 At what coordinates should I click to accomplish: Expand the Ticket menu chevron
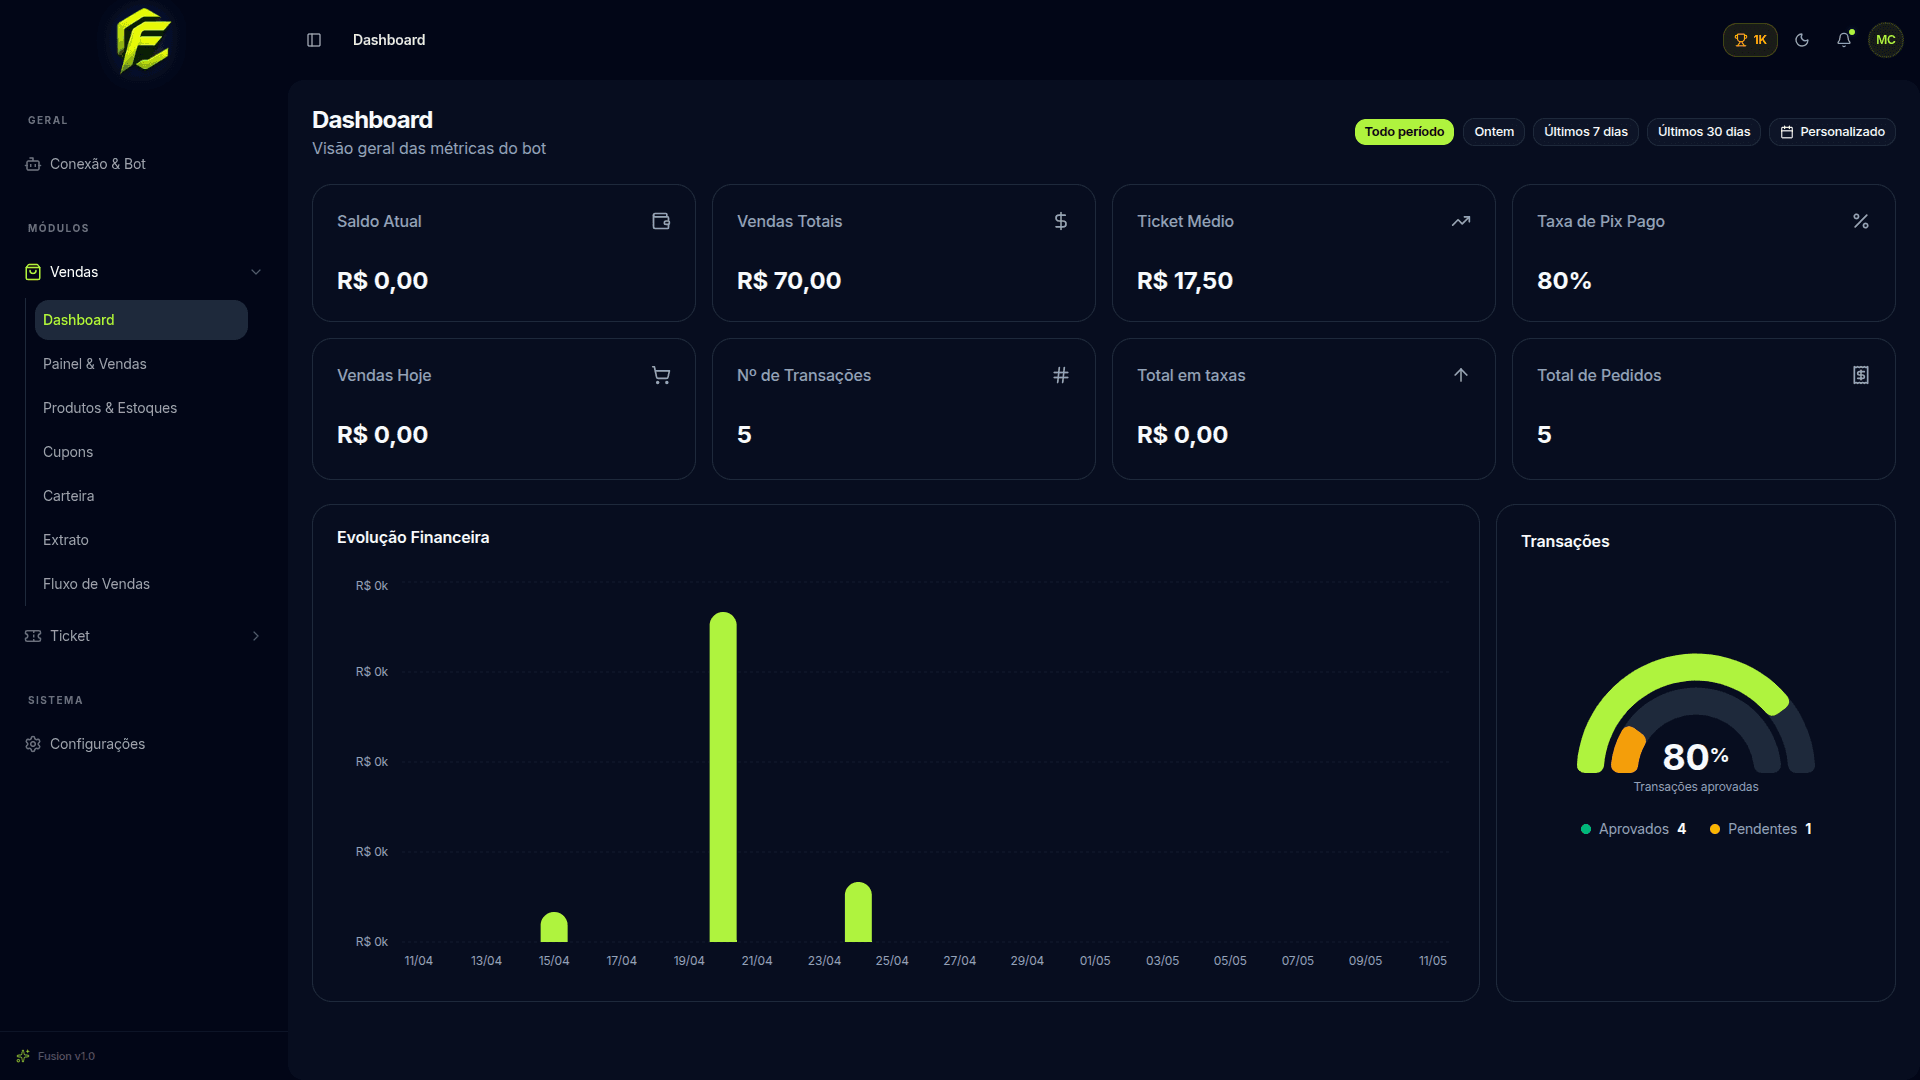[x=256, y=636]
